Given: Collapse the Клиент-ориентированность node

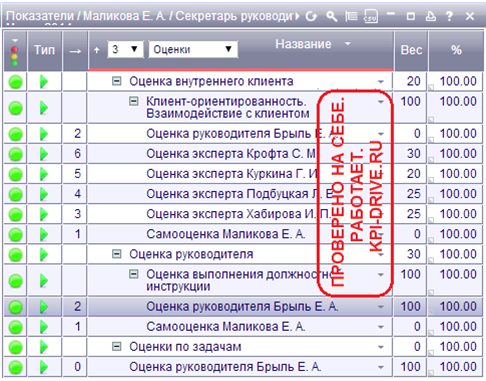Looking at the screenshot, I should tap(134, 101).
